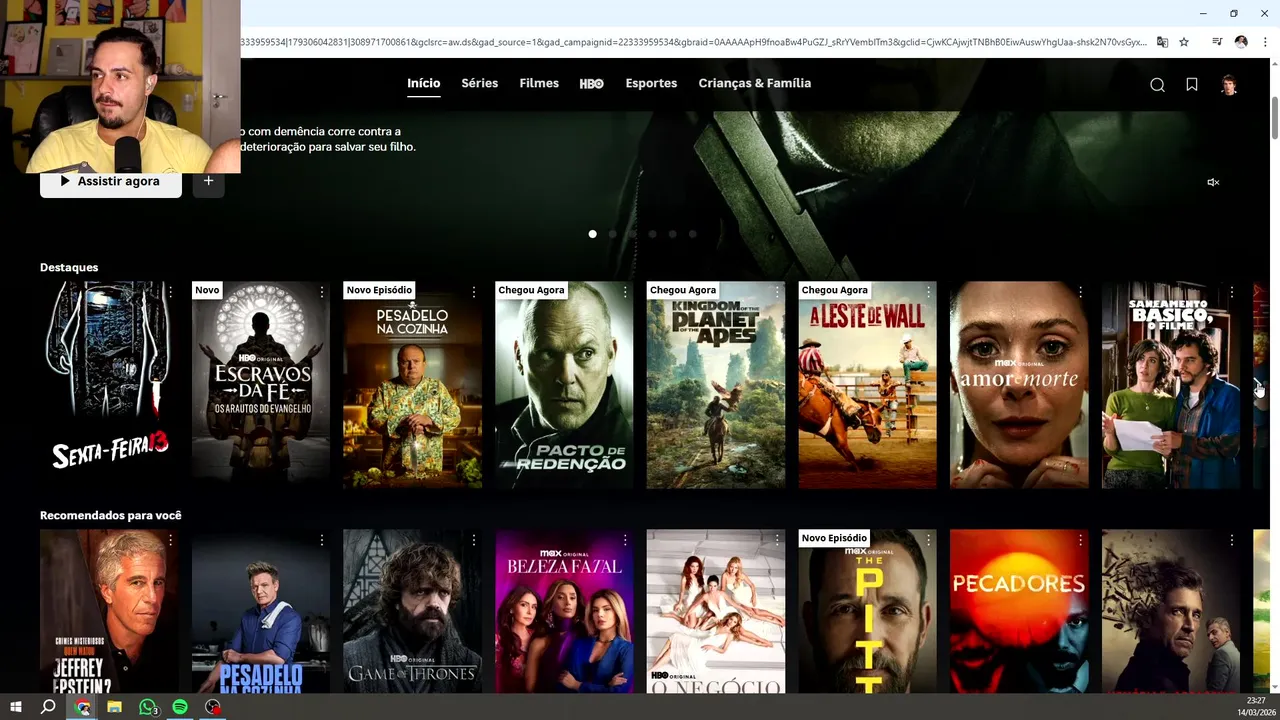Select third hero carousel dot
The image size is (1280, 720).
click(632, 234)
